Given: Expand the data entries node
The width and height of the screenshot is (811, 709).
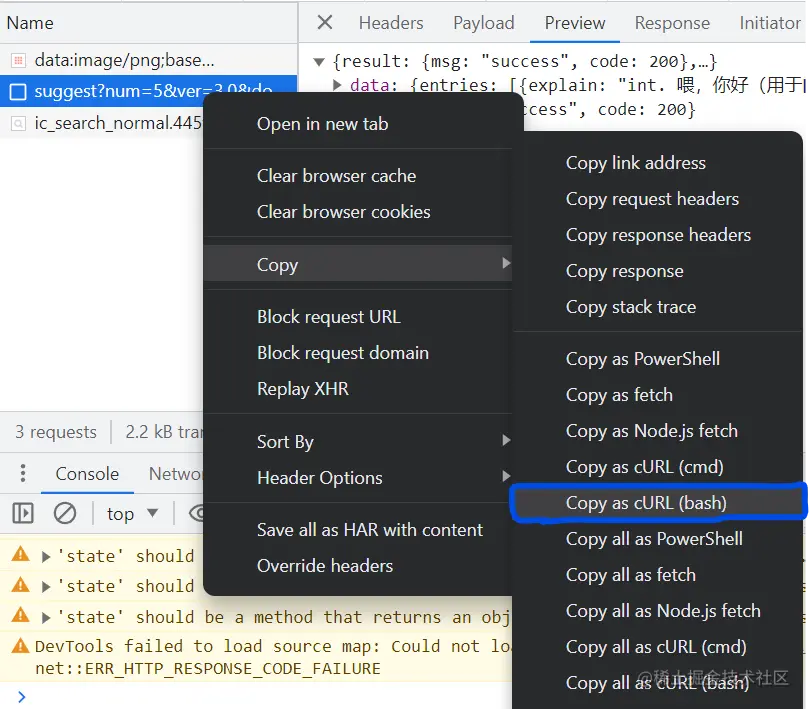Looking at the screenshot, I should point(337,85).
